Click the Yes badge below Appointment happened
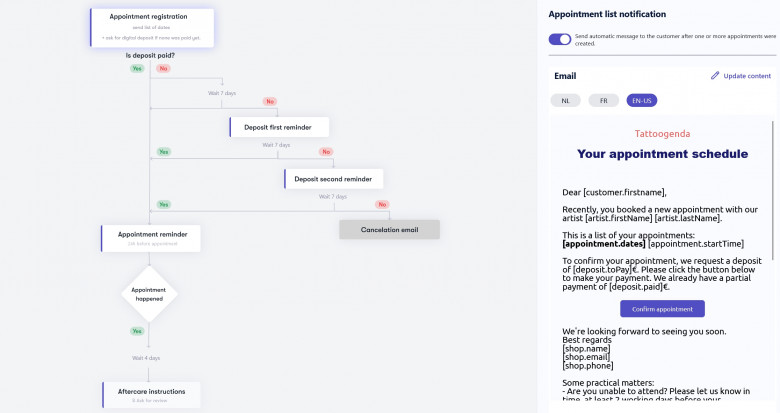This screenshot has width=780, height=413. click(x=137, y=330)
